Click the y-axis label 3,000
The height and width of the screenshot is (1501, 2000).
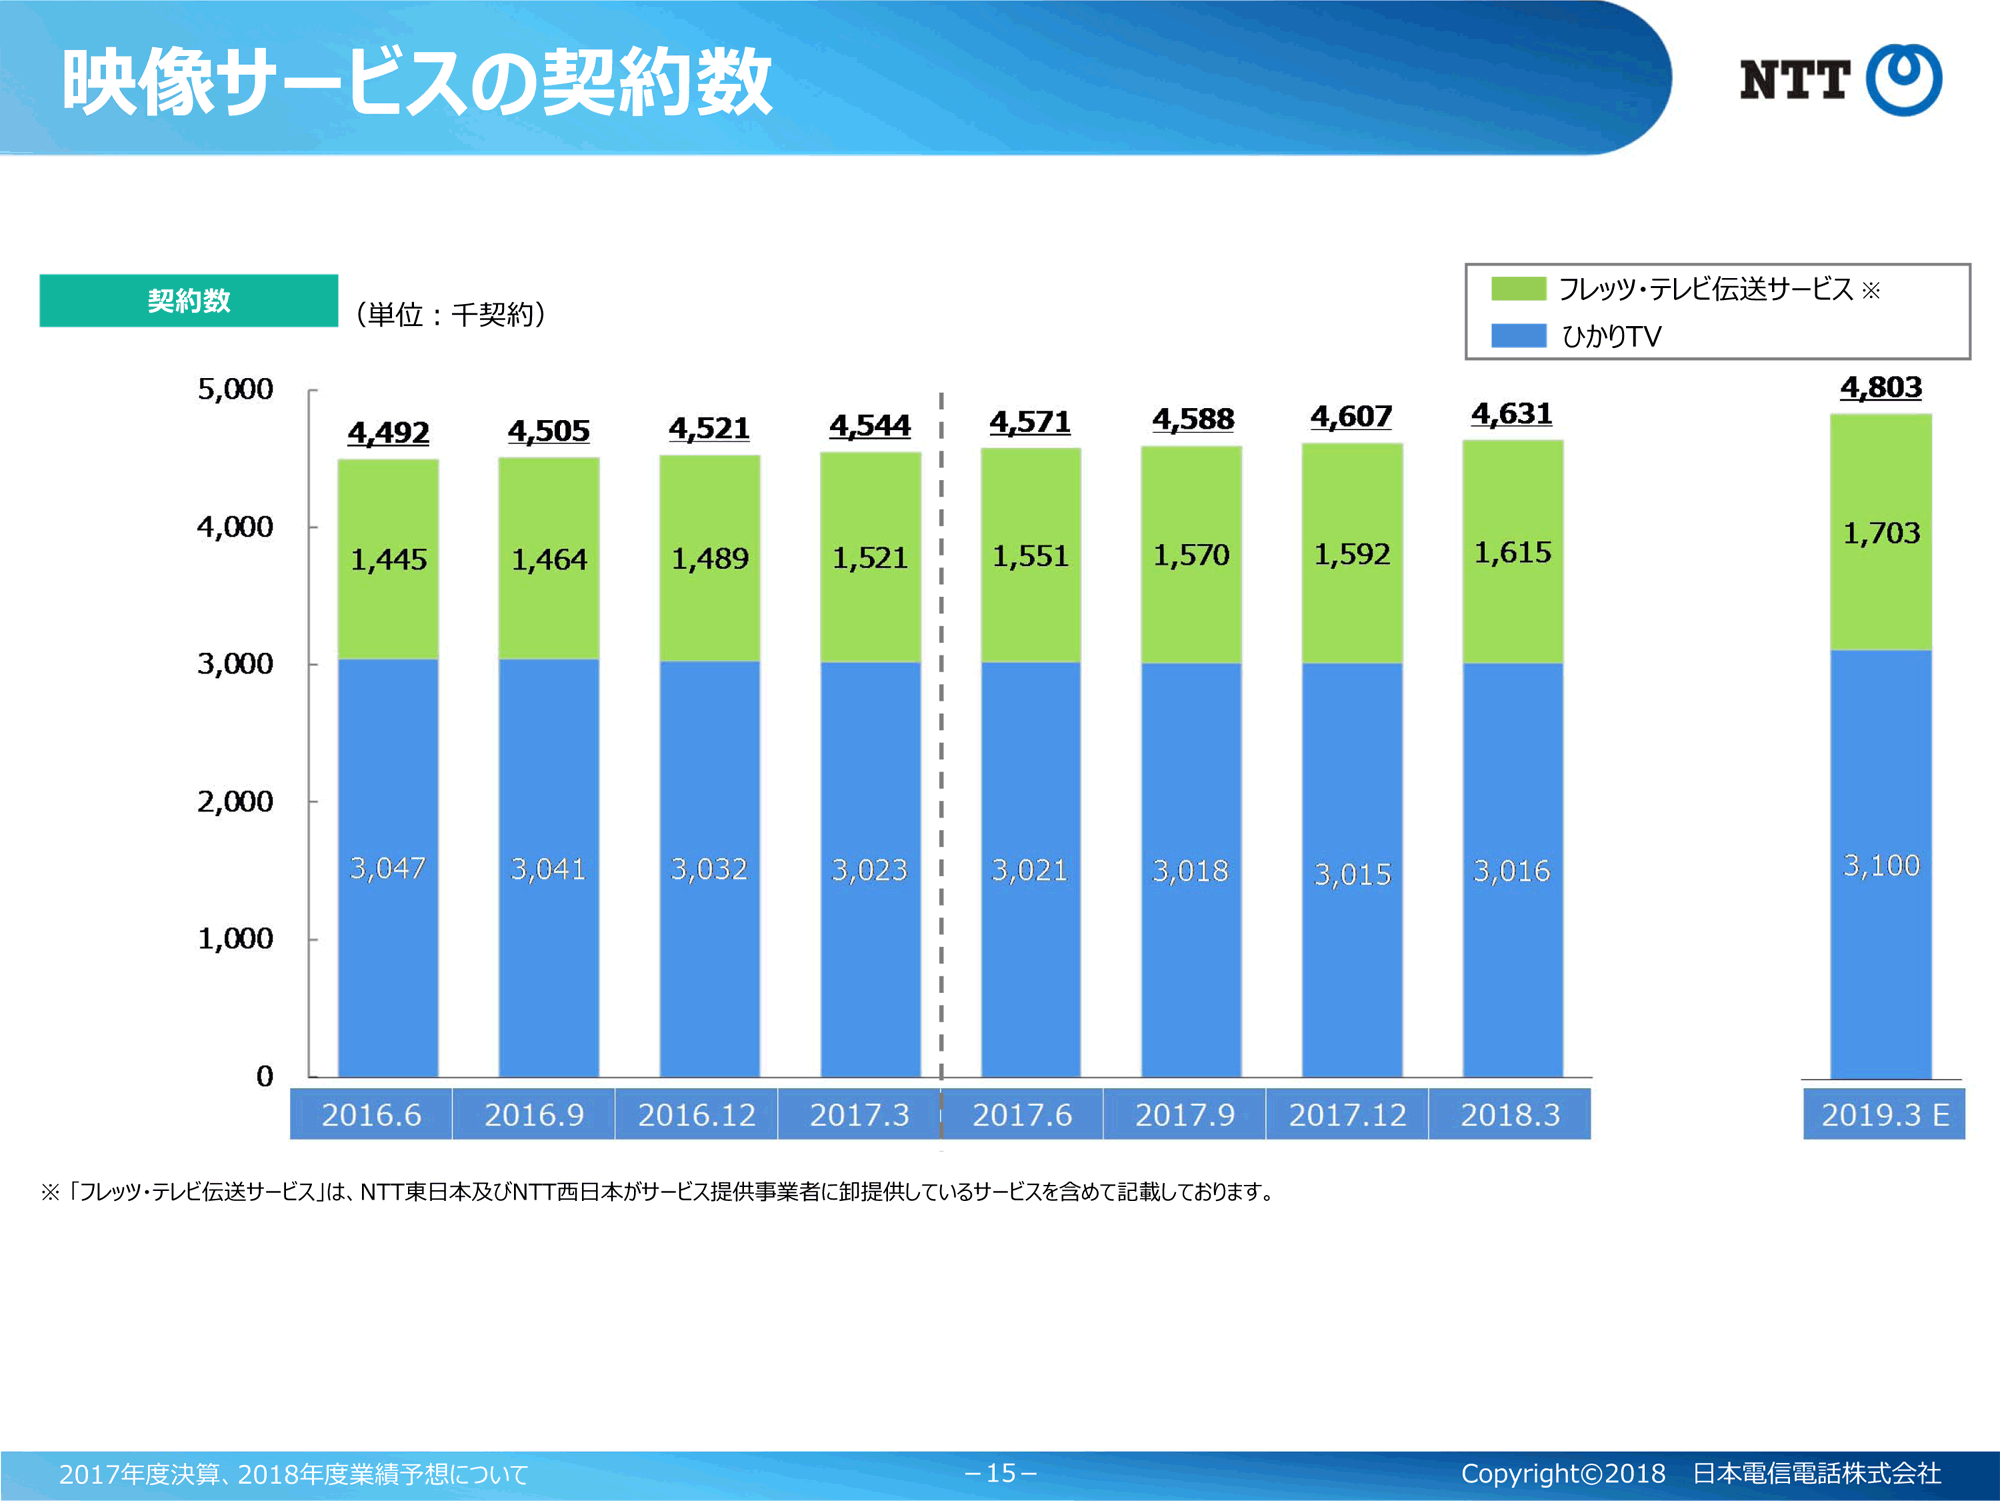(x=235, y=664)
